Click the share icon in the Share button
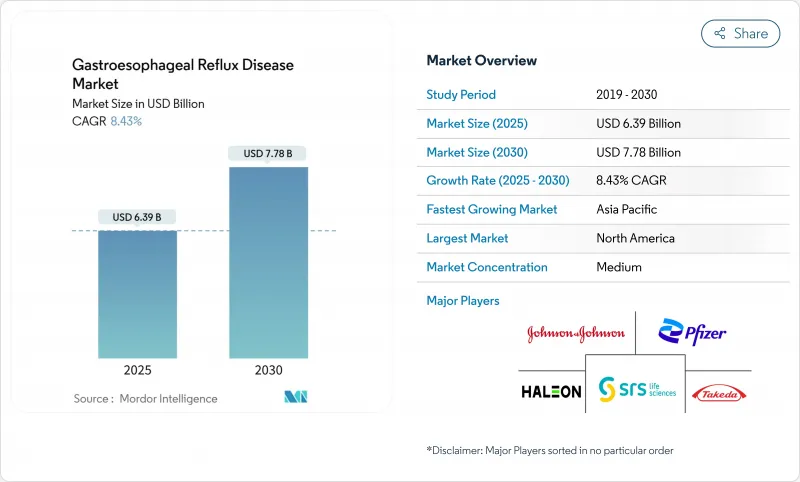The height and width of the screenshot is (482, 800). [719, 33]
